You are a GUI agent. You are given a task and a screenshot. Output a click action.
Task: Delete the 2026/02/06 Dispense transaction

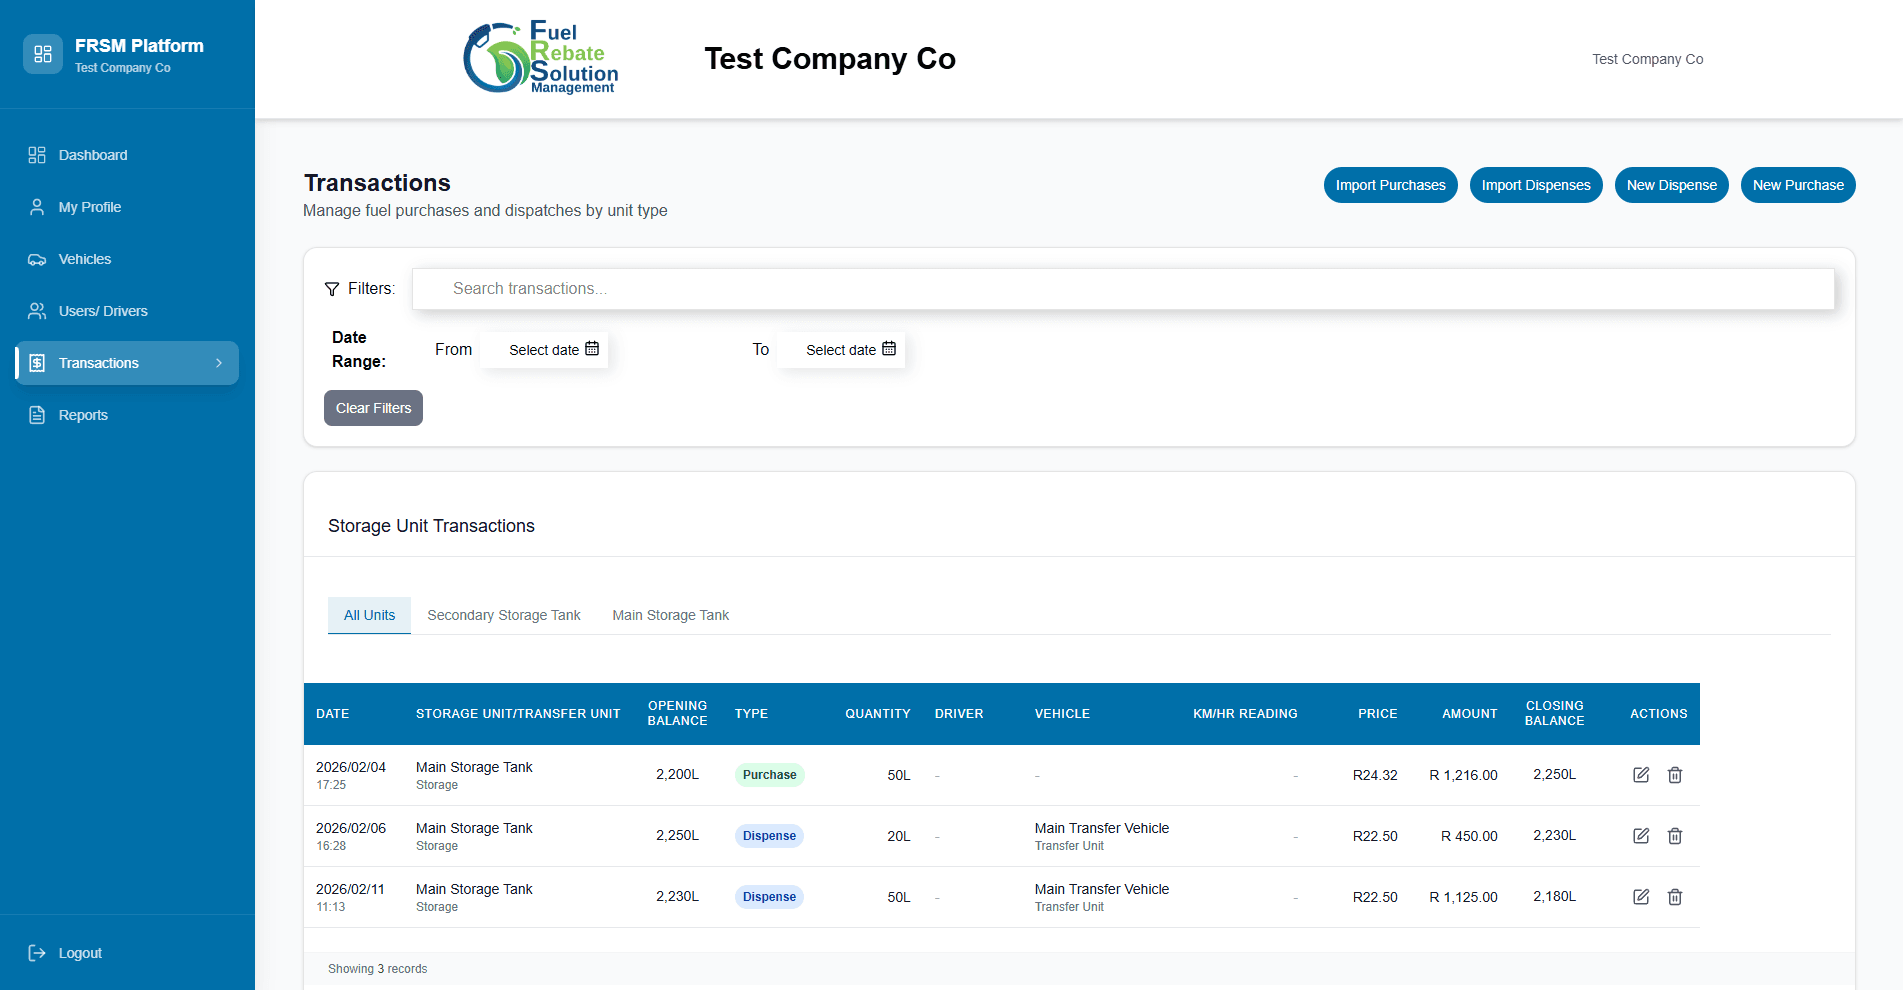(1675, 836)
